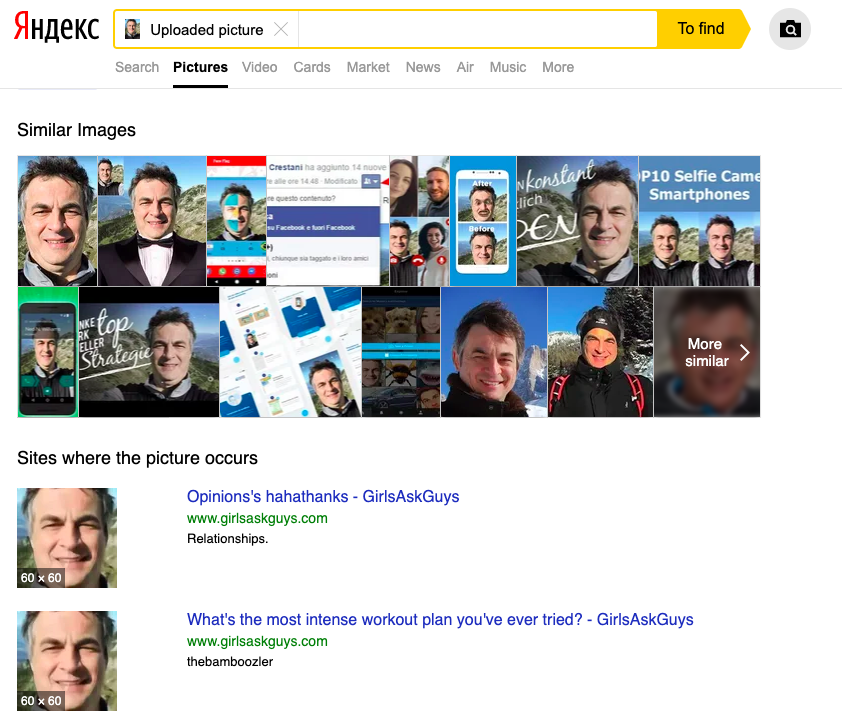Screen dimensions: 842x715
Task: Remove the uploaded picture with X icon
Action: coord(281,29)
